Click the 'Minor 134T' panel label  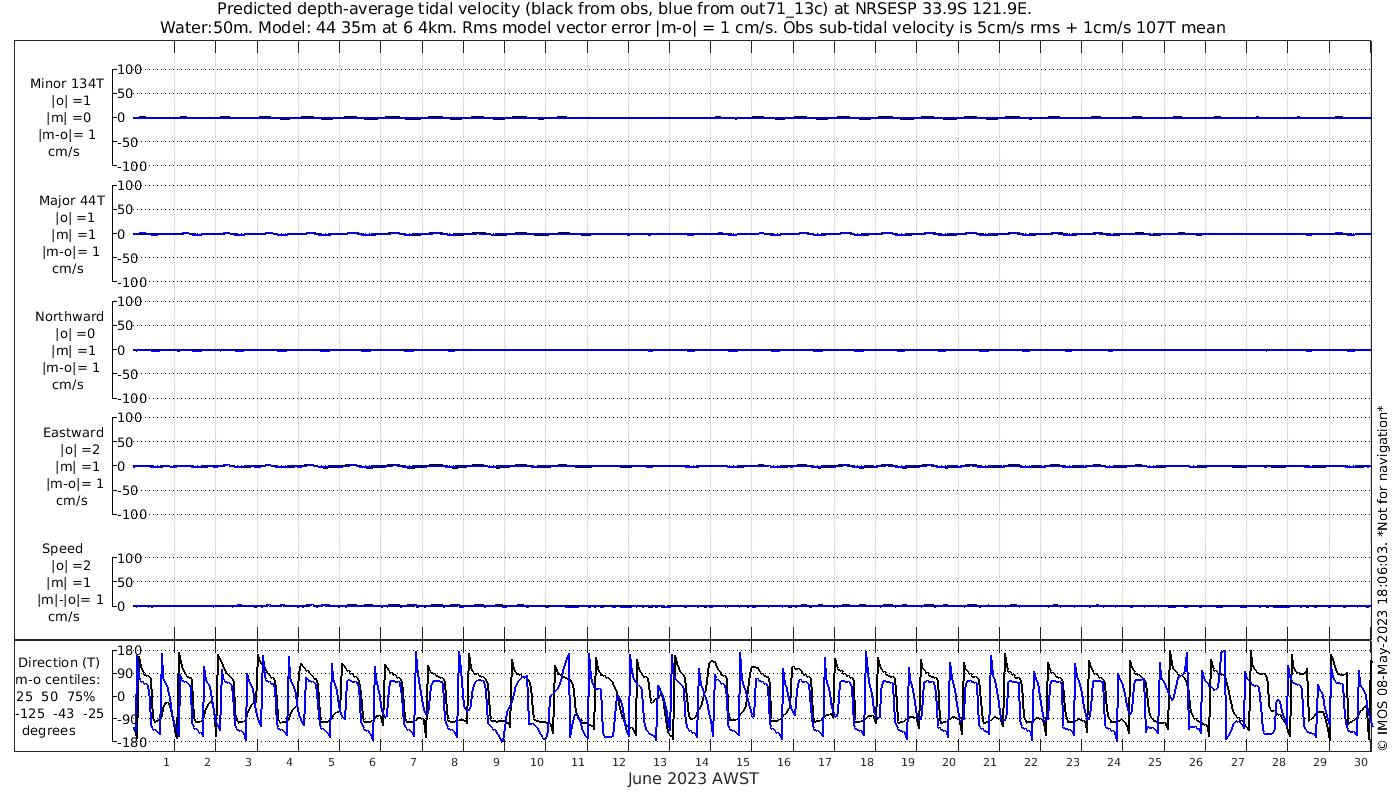pyautogui.click(x=67, y=84)
